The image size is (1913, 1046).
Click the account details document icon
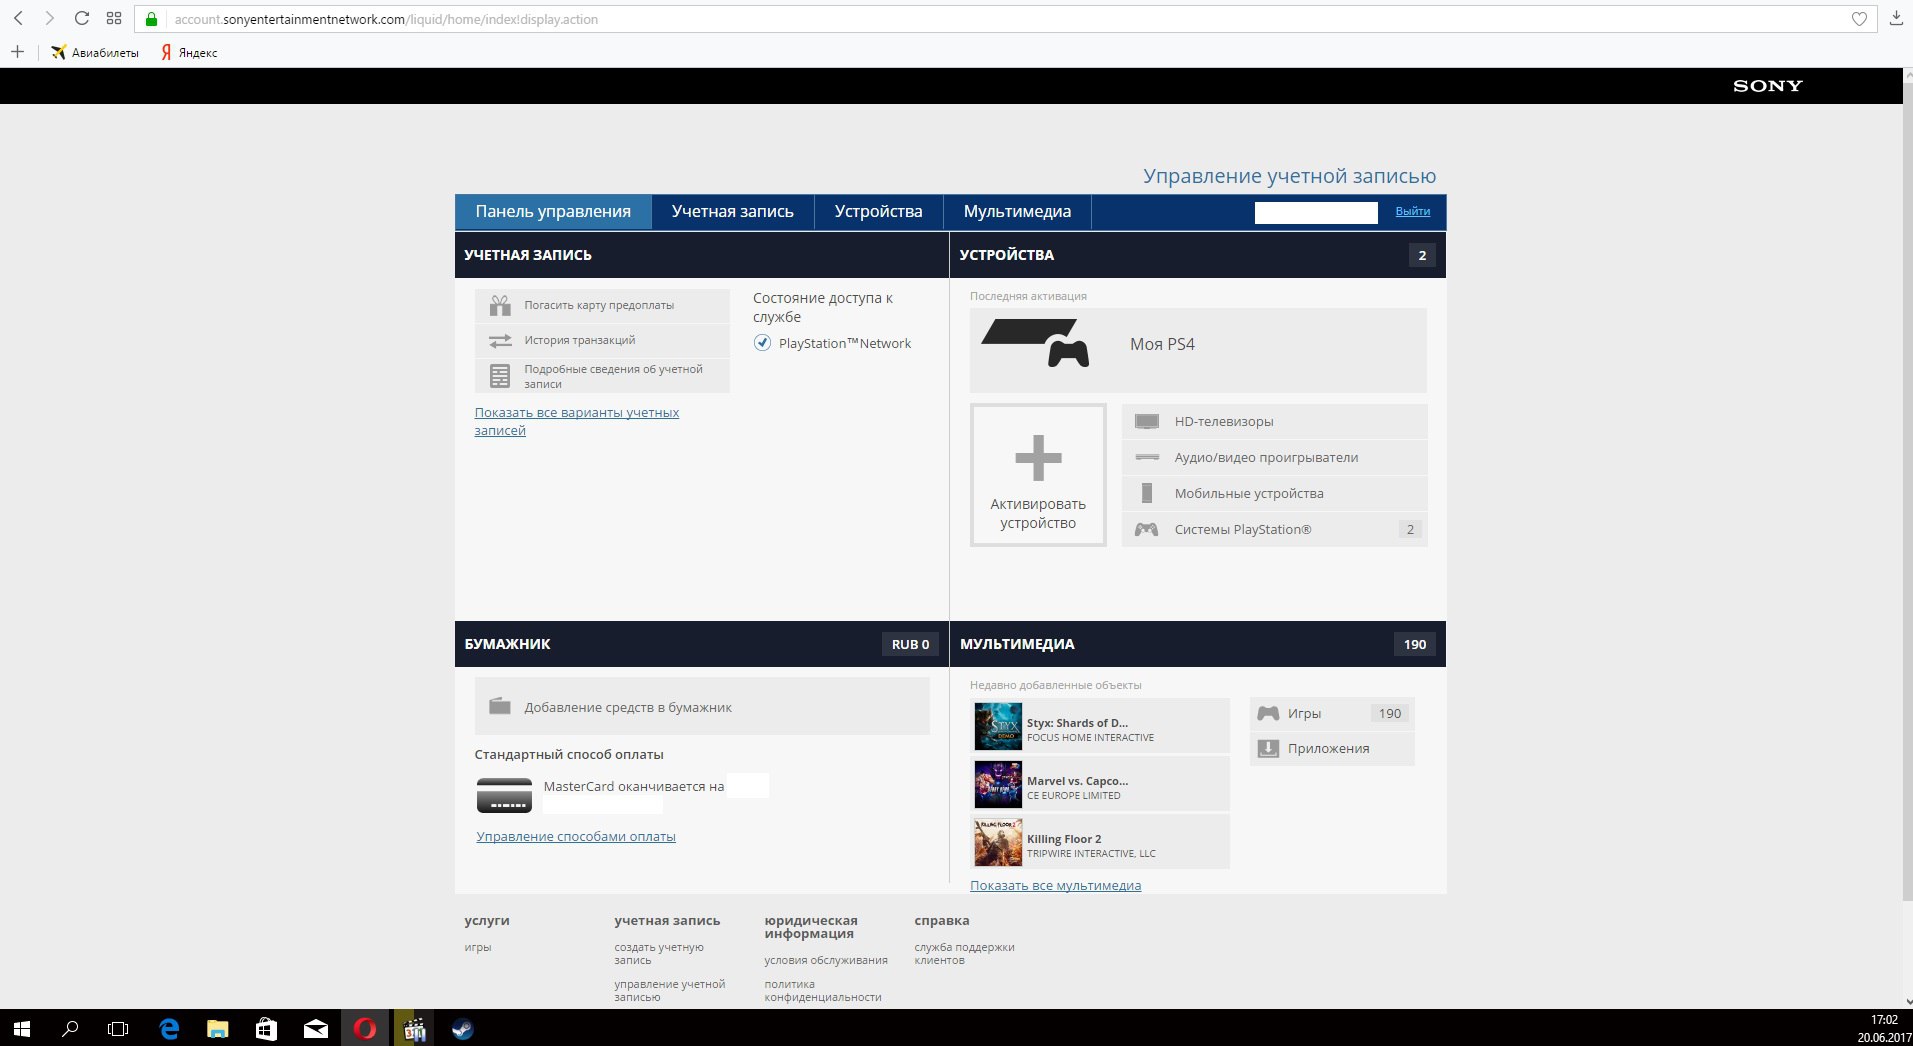500,376
